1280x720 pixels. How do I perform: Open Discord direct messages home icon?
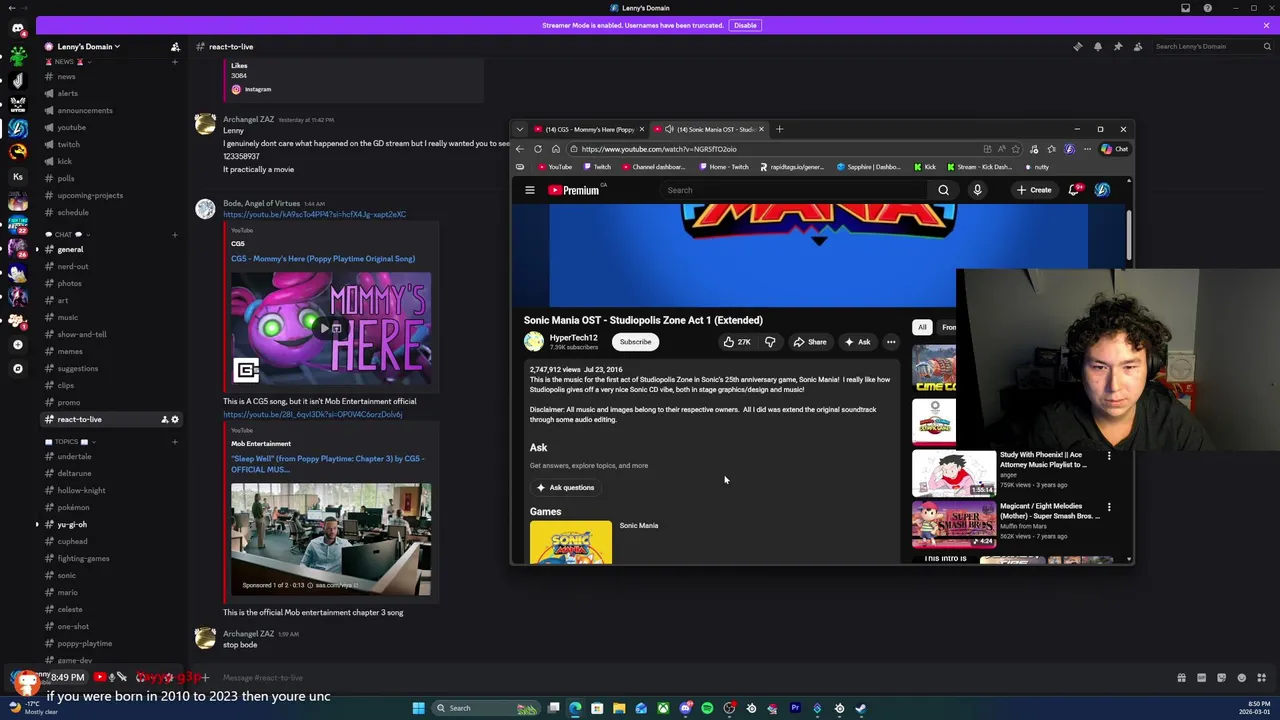(x=17, y=28)
